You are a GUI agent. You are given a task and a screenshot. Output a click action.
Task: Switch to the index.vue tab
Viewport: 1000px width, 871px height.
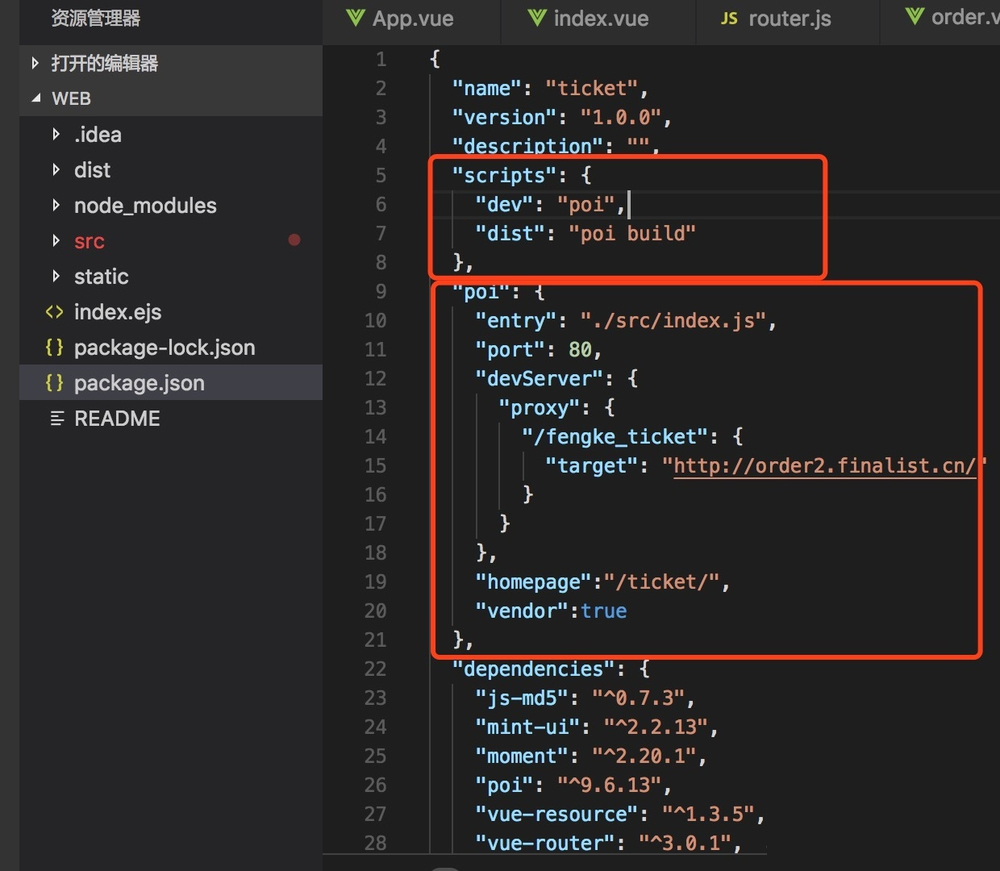[600, 19]
